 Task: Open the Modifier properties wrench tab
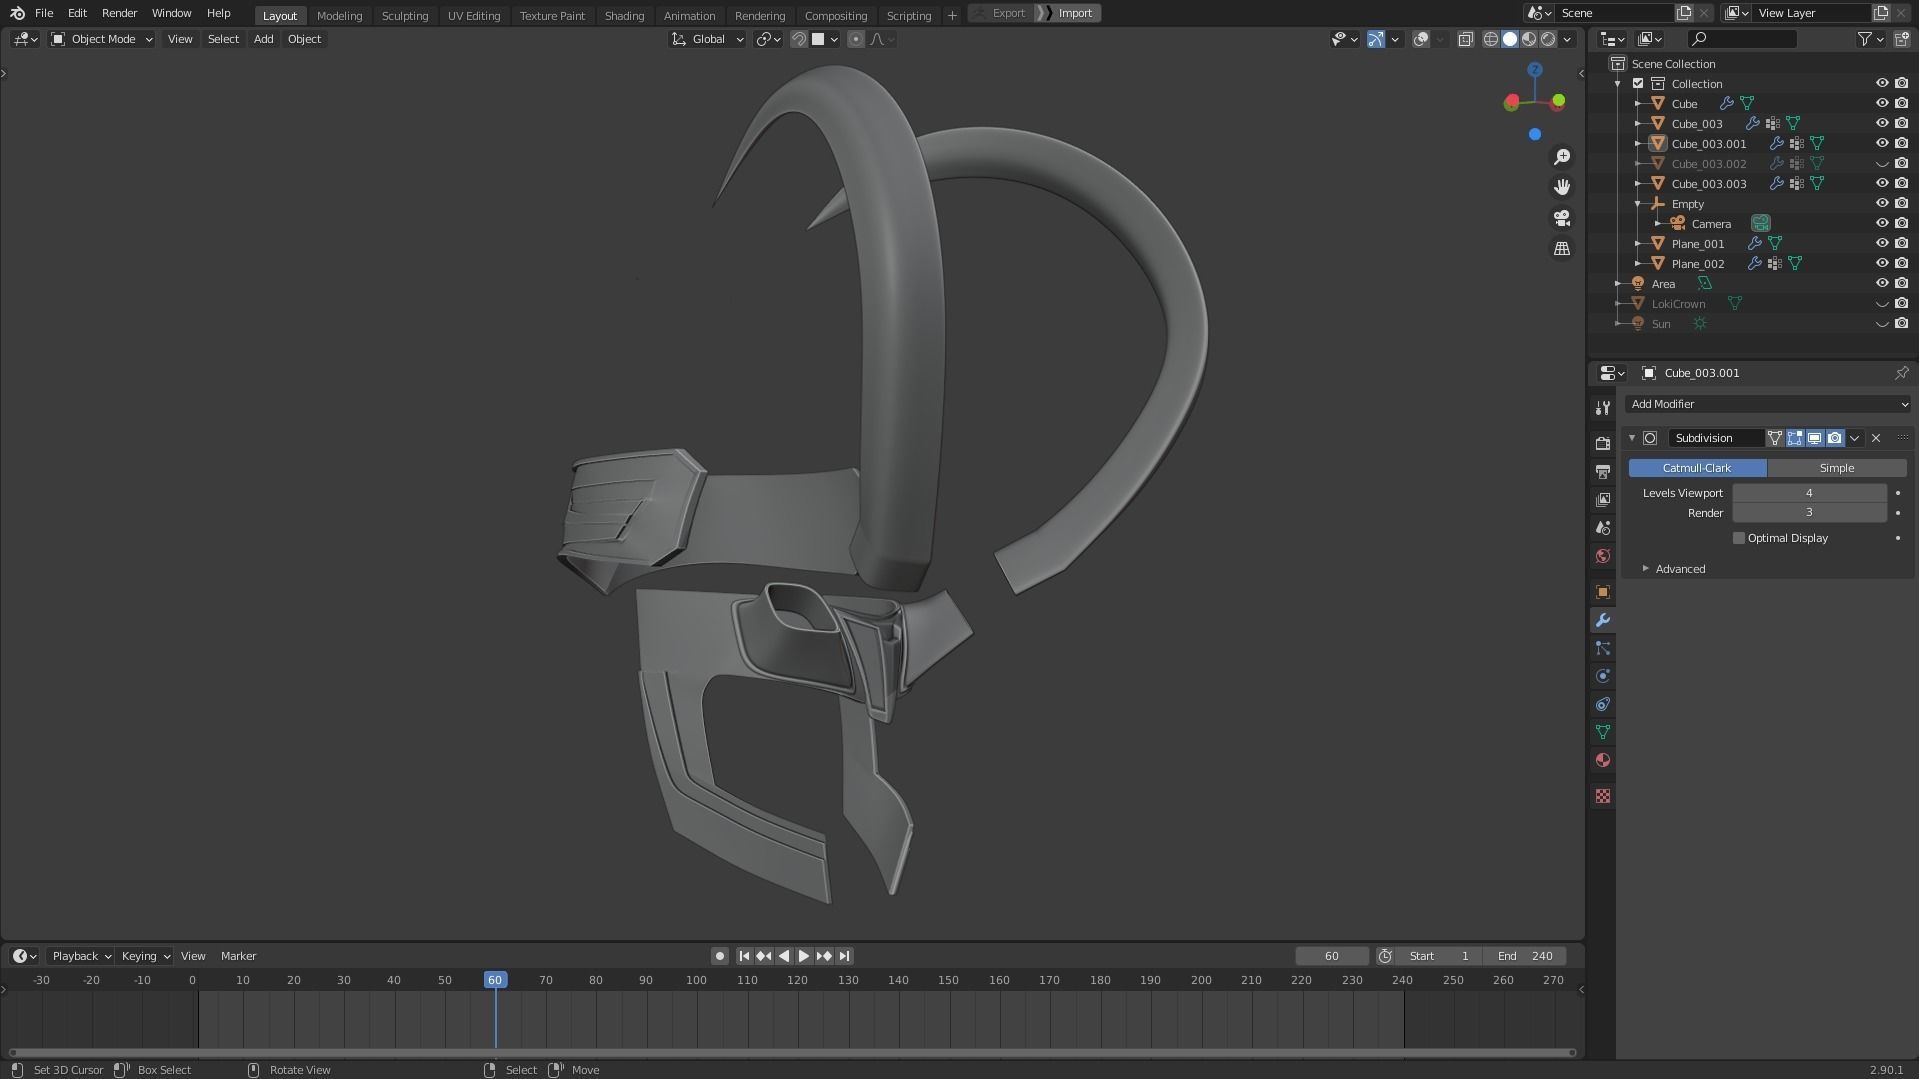coord(1603,620)
